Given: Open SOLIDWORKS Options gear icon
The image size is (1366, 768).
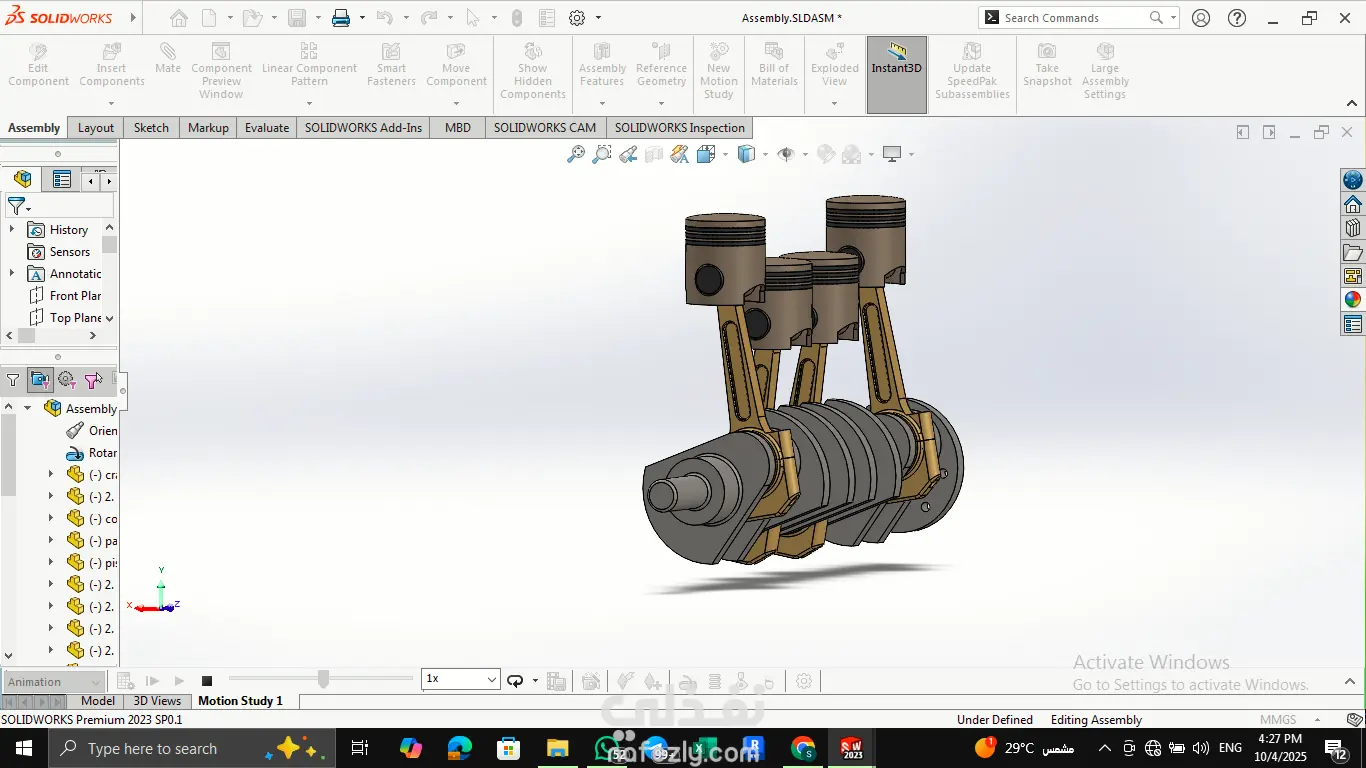Looking at the screenshot, I should [577, 18].
